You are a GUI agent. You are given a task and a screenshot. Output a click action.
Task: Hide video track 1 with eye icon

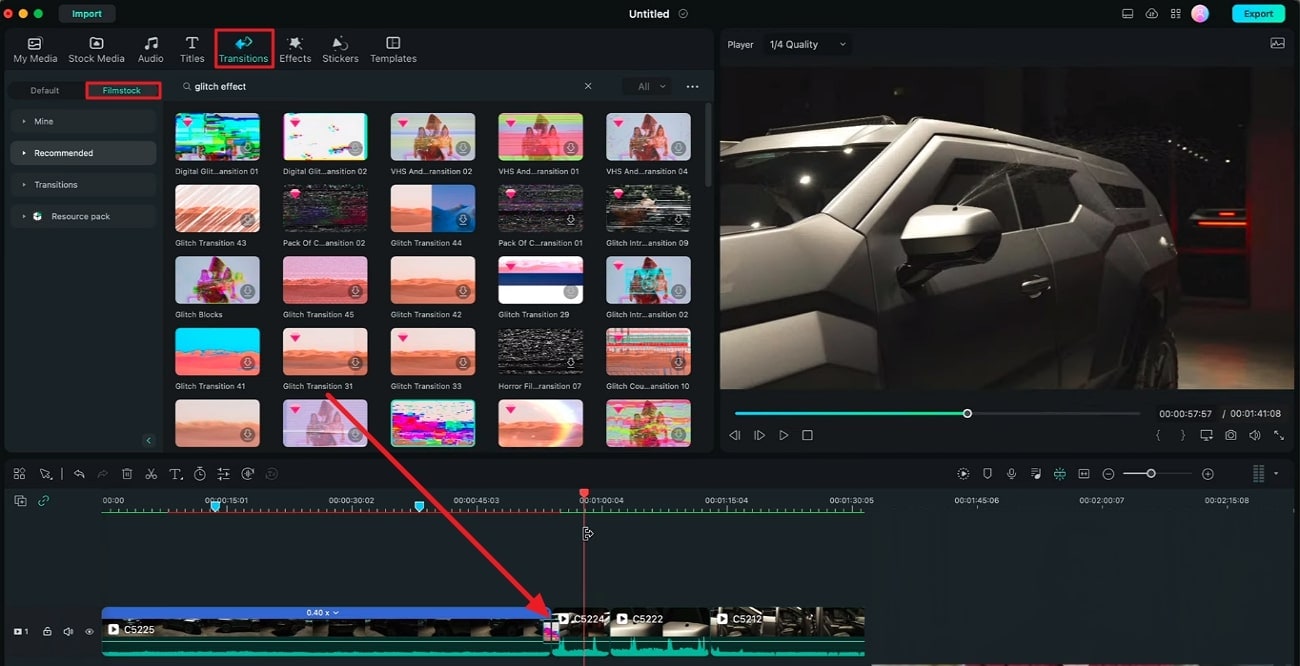[89, 632]
